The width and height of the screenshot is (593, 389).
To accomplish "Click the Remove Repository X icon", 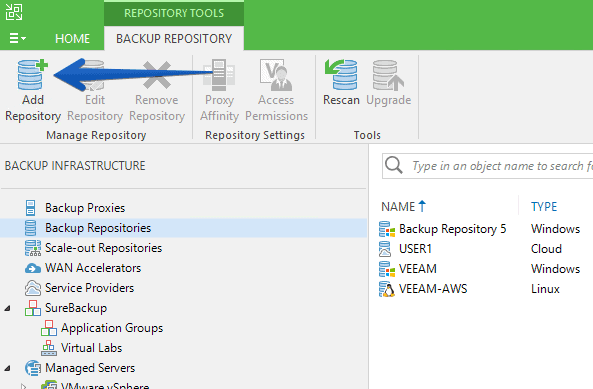I will point(157,75).
